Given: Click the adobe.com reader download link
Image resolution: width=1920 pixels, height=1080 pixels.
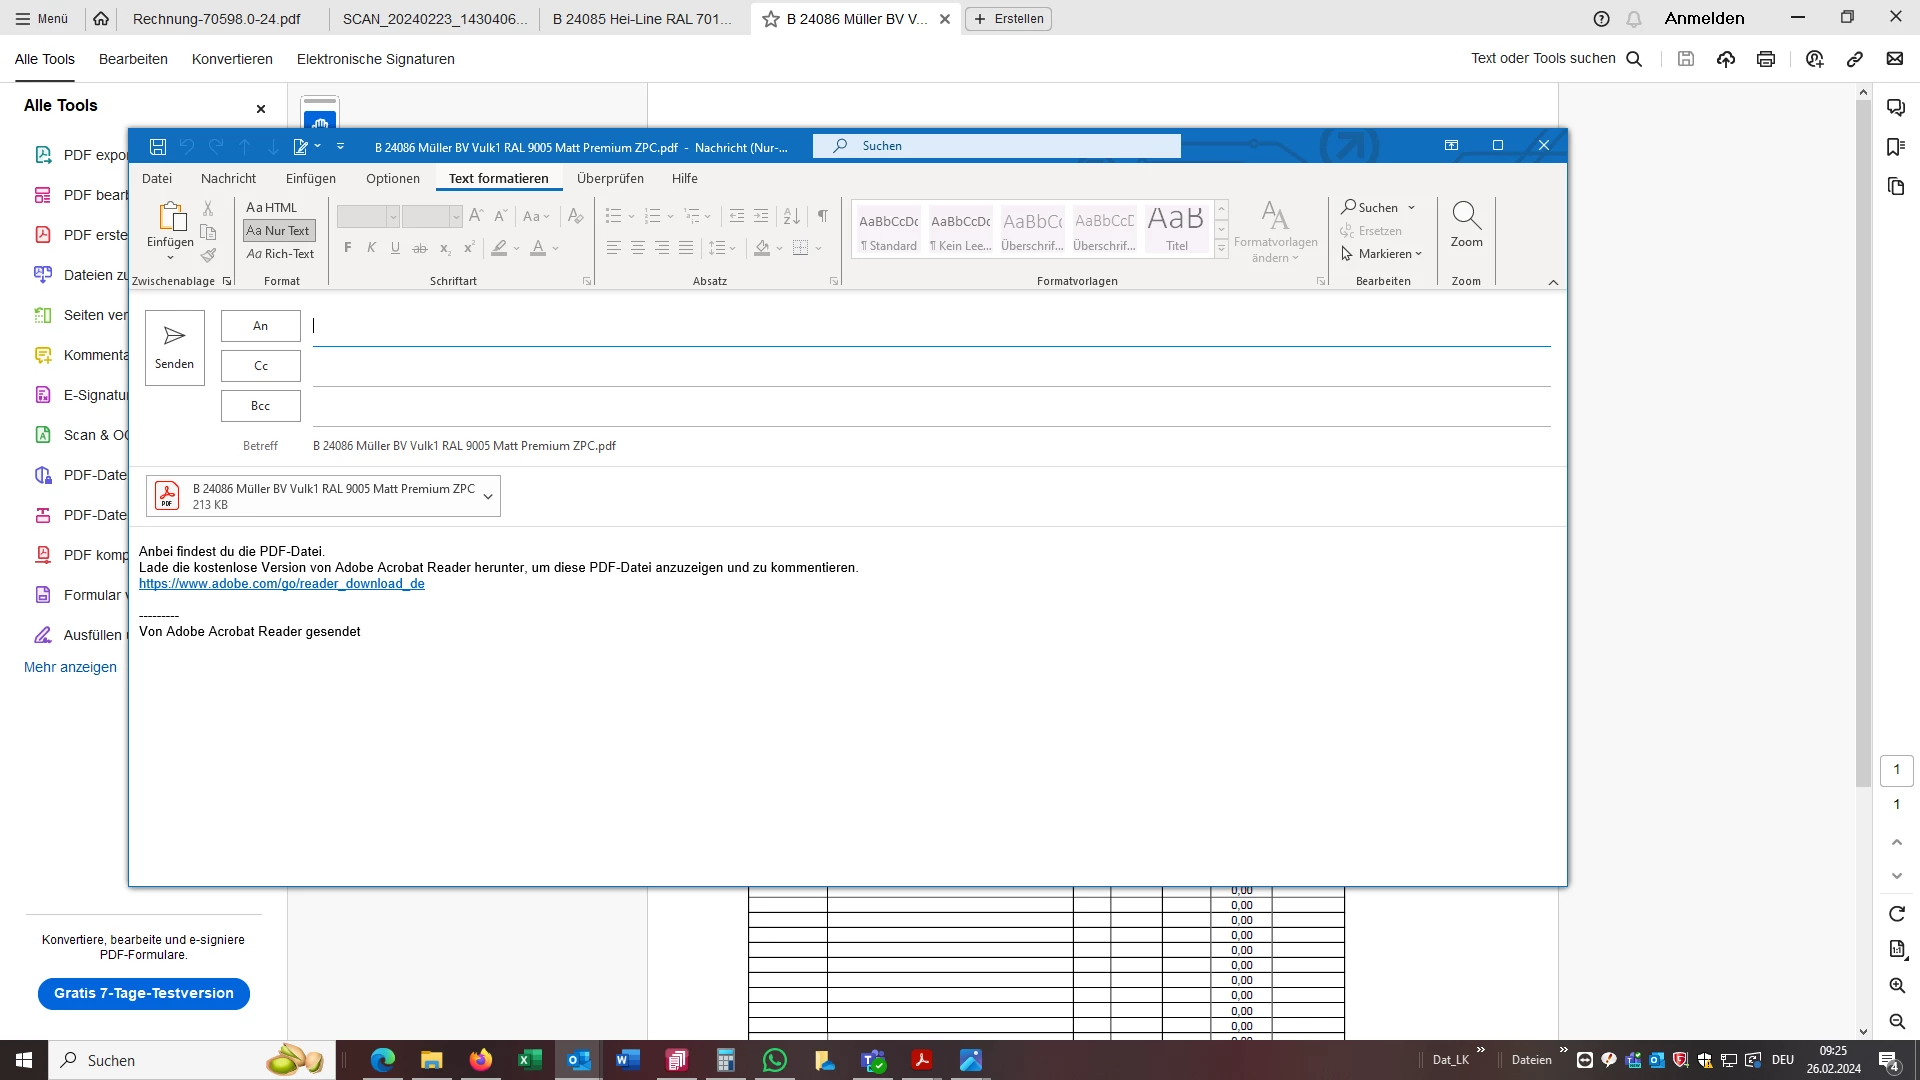Looking at the screenshot, I should tap(282, 584).
